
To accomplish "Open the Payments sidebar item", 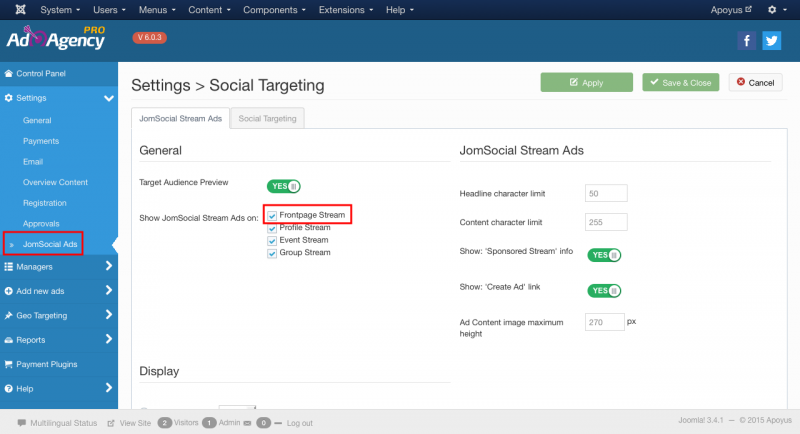I will 41,141.
